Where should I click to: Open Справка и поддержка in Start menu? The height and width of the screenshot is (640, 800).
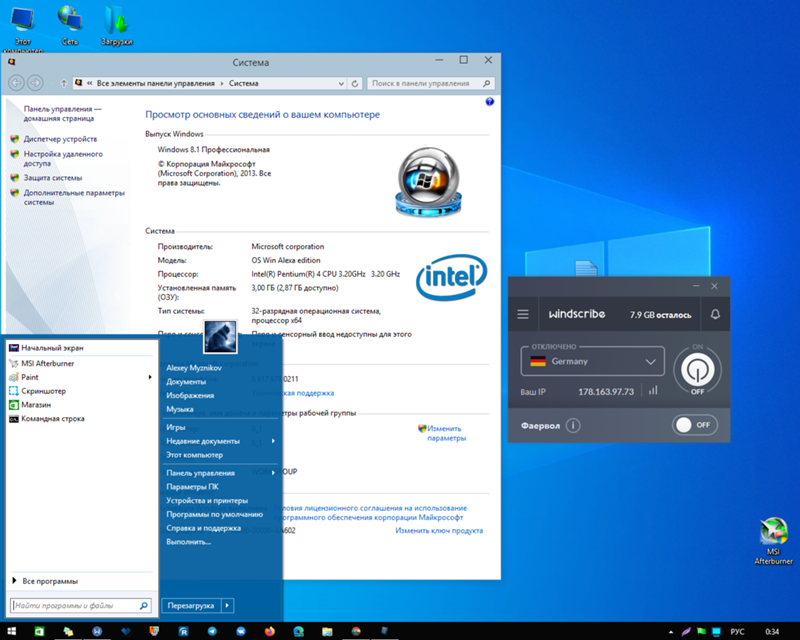click(204, 528)
